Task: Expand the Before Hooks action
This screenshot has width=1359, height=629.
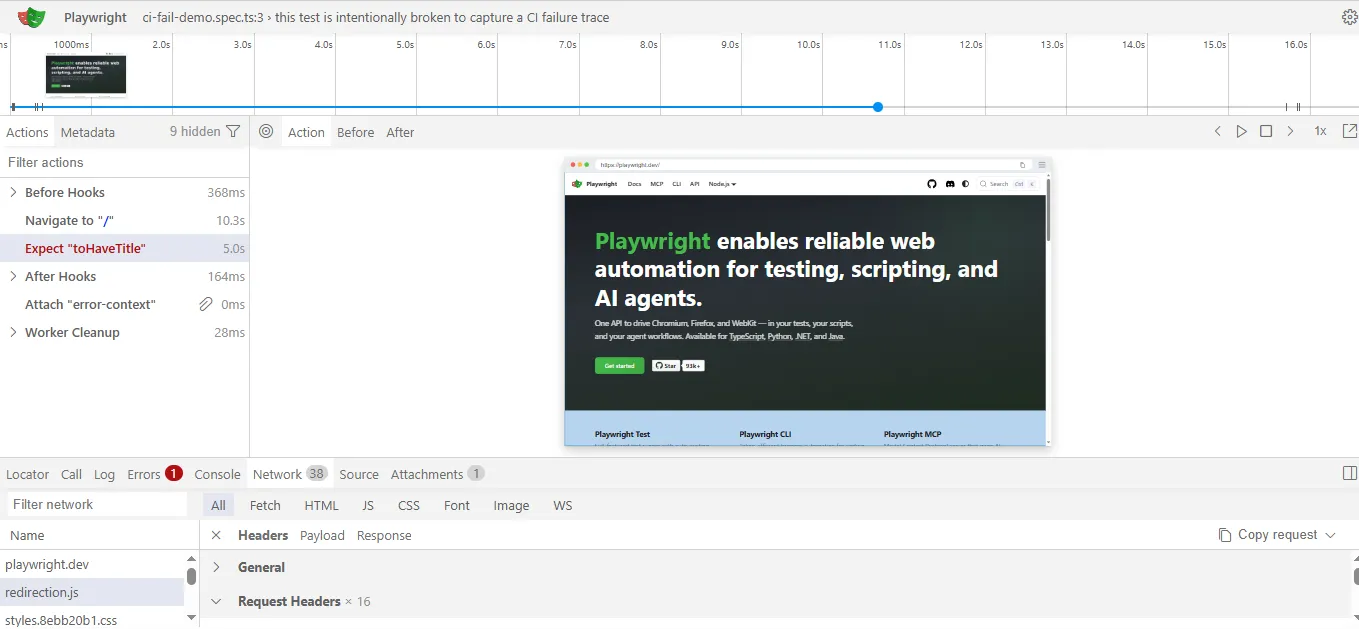Action: pyautogui.click(x=13, y=192)
